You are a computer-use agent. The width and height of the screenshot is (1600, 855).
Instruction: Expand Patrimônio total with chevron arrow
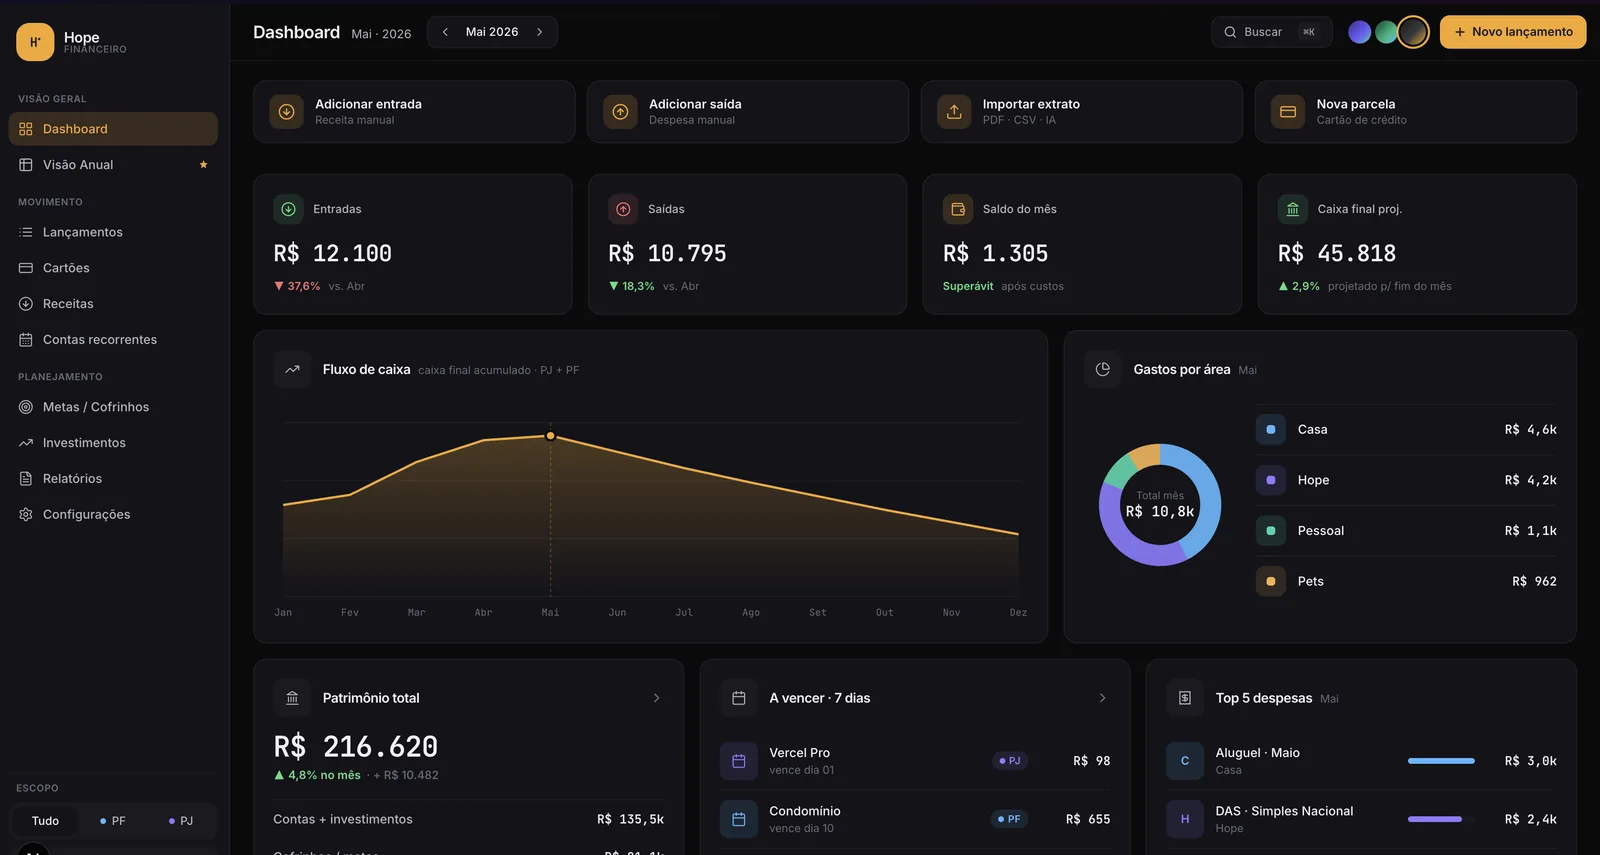coord(656,698)
